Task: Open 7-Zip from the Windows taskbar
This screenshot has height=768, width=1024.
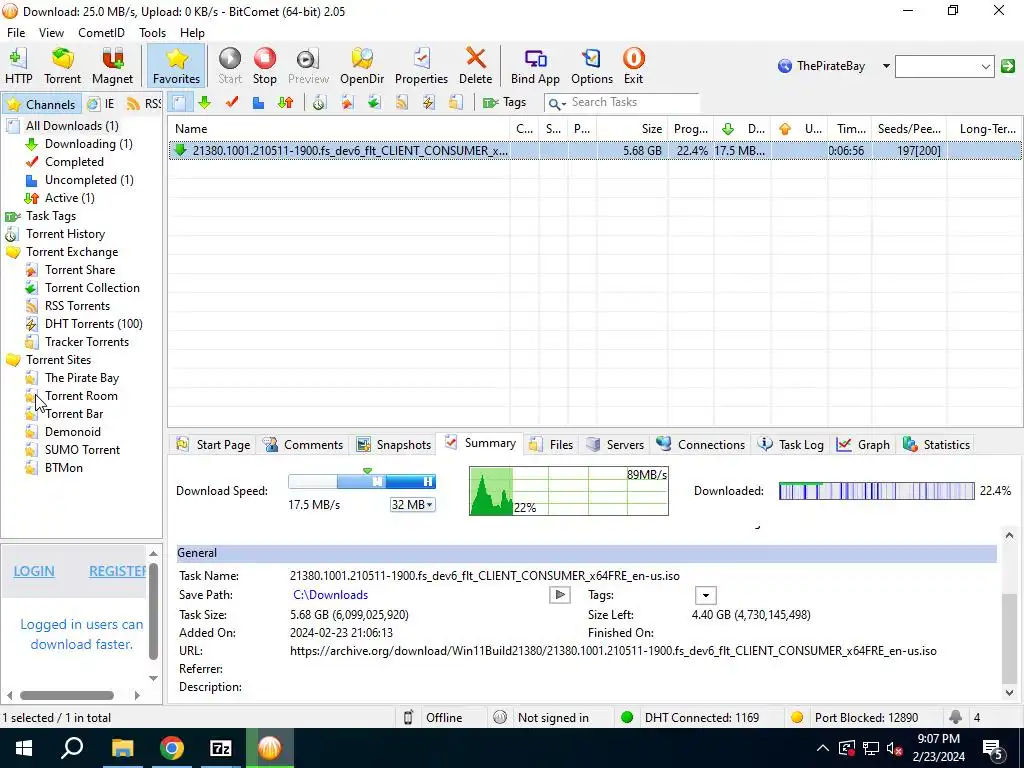Action: (x=221, y=748)
